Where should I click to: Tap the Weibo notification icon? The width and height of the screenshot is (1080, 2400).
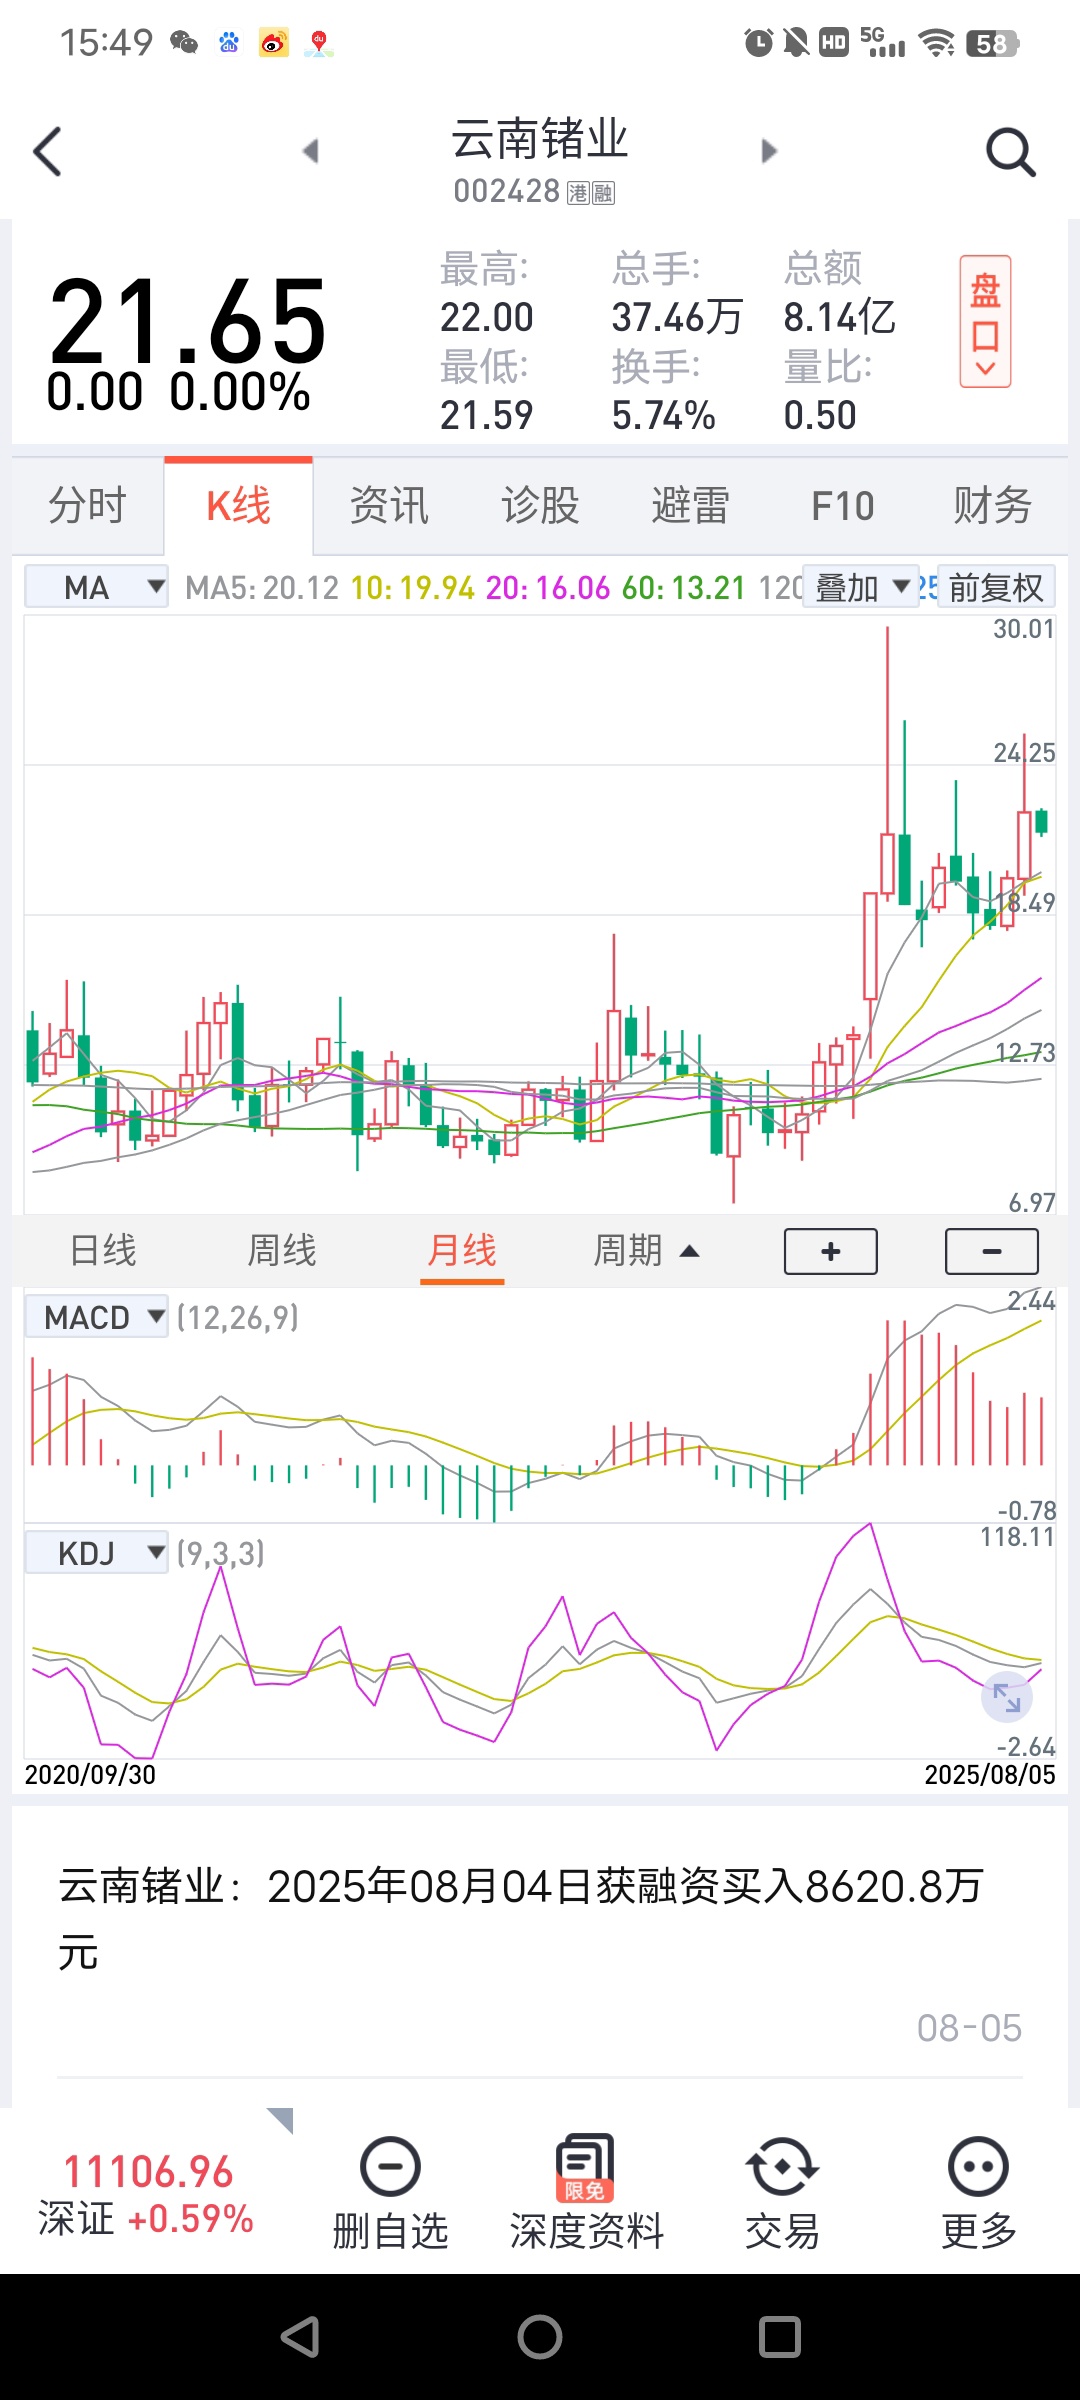click(273, 42)
